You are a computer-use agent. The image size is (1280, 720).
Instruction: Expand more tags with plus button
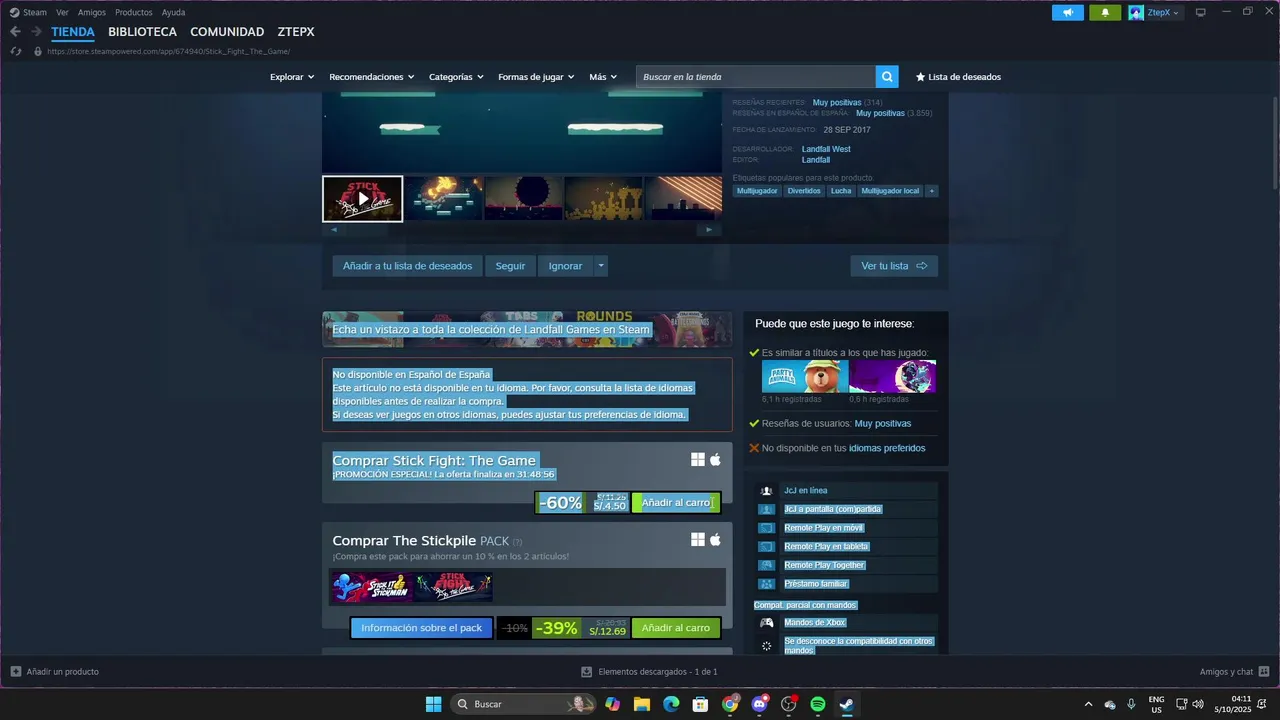point(932,191)
